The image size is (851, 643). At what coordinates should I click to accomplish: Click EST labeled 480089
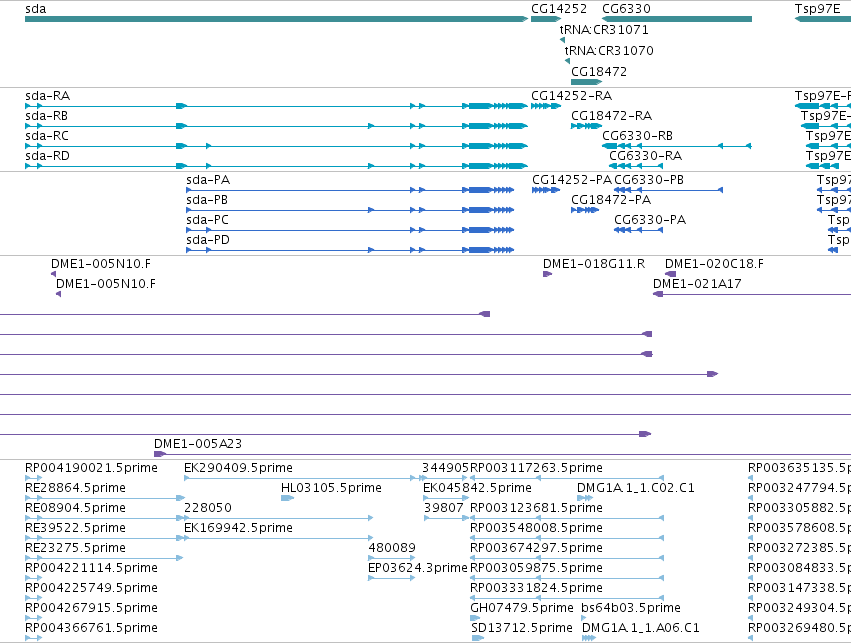tap(392, 558)
